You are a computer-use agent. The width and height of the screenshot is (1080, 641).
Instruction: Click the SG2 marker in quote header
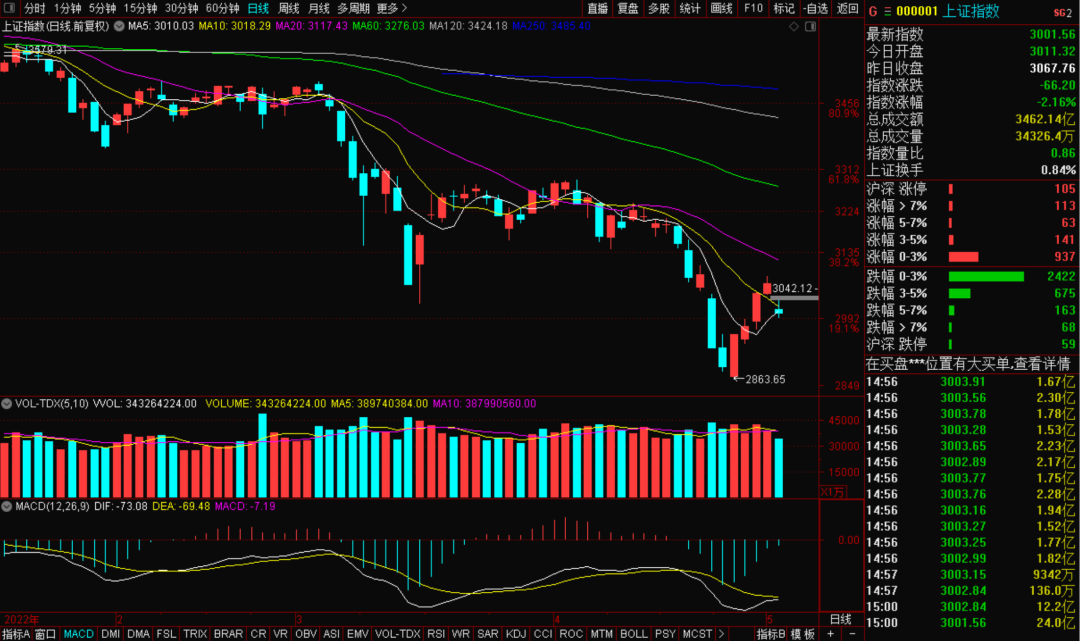[1062, 12]
